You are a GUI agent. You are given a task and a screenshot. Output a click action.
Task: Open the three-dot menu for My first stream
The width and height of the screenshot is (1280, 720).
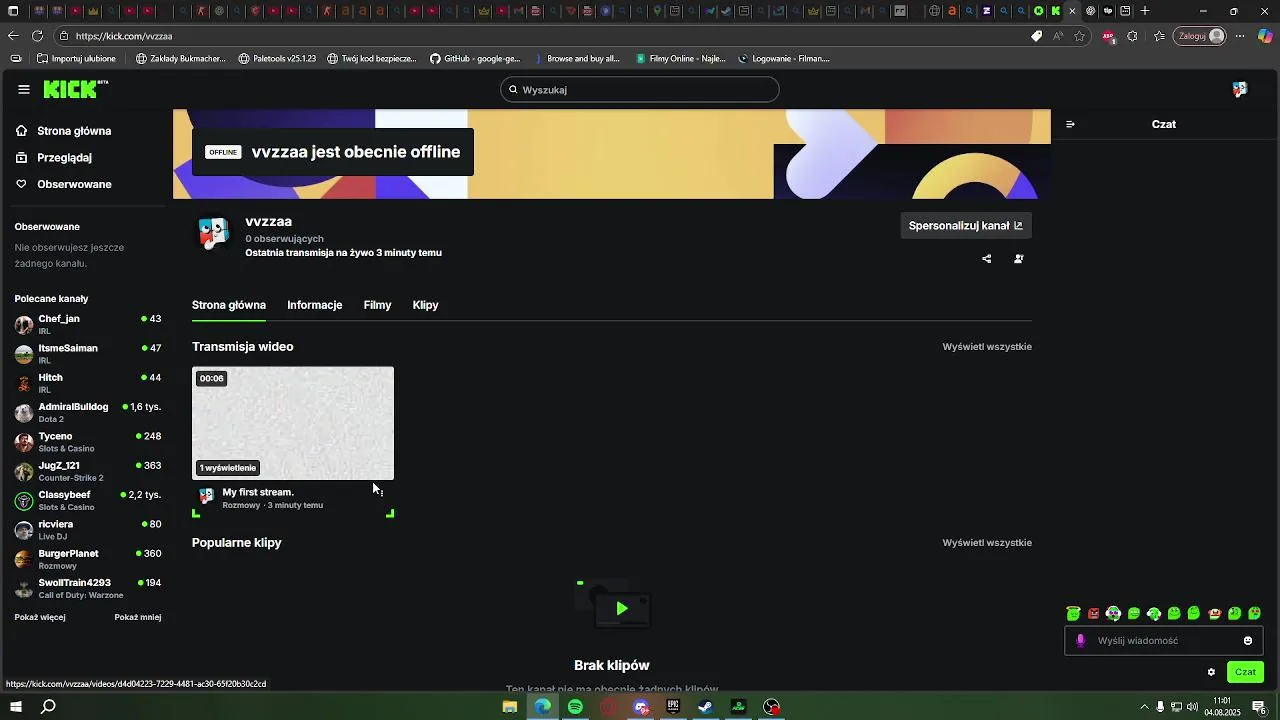pyautogui.click(x=381, y=492)
